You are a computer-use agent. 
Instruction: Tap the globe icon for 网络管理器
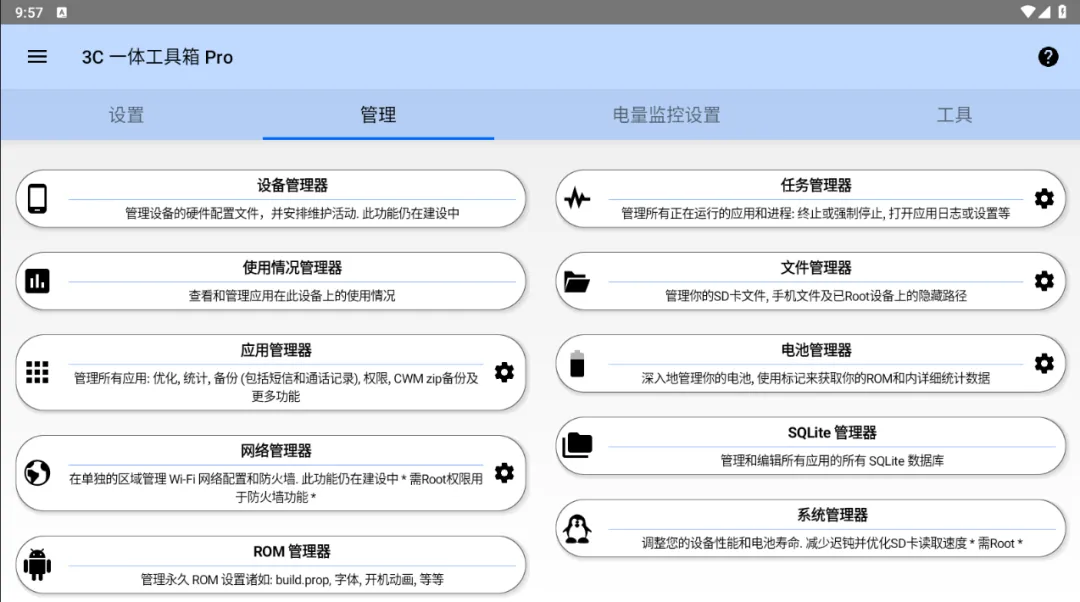coord(37,473)
